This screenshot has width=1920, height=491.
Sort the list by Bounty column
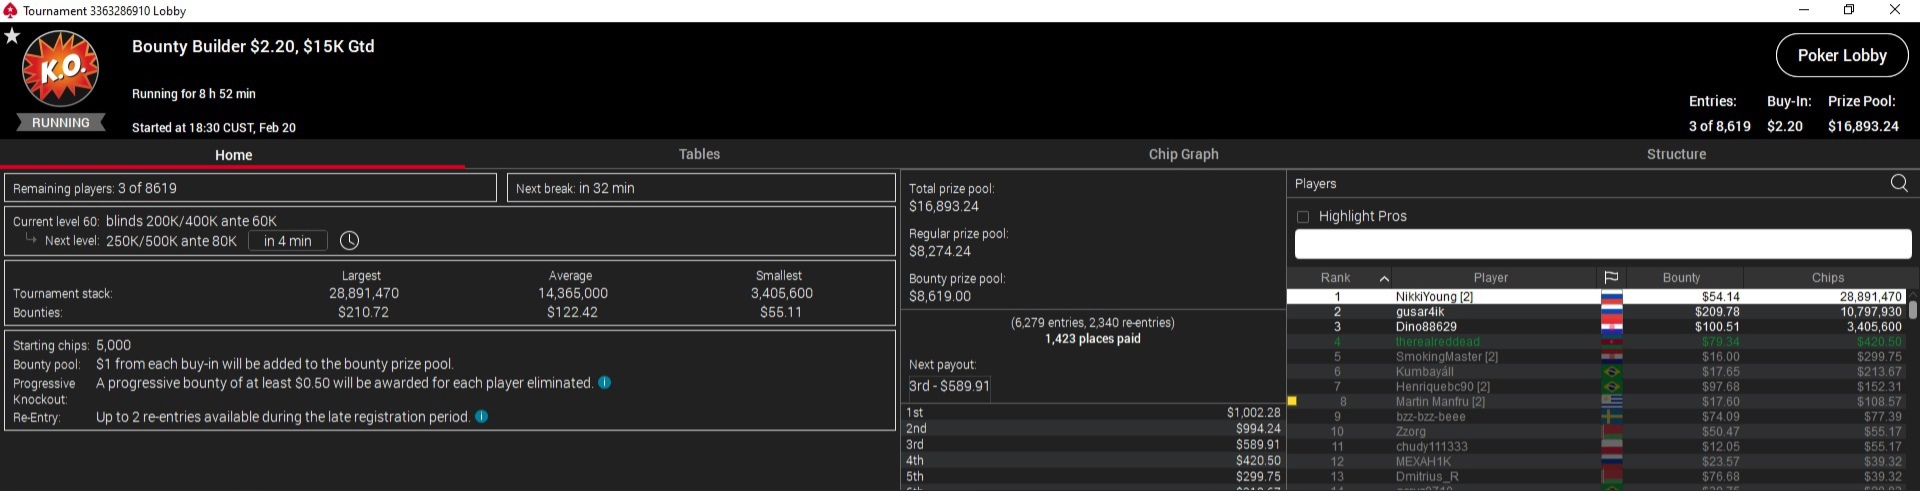(1681, 278)
